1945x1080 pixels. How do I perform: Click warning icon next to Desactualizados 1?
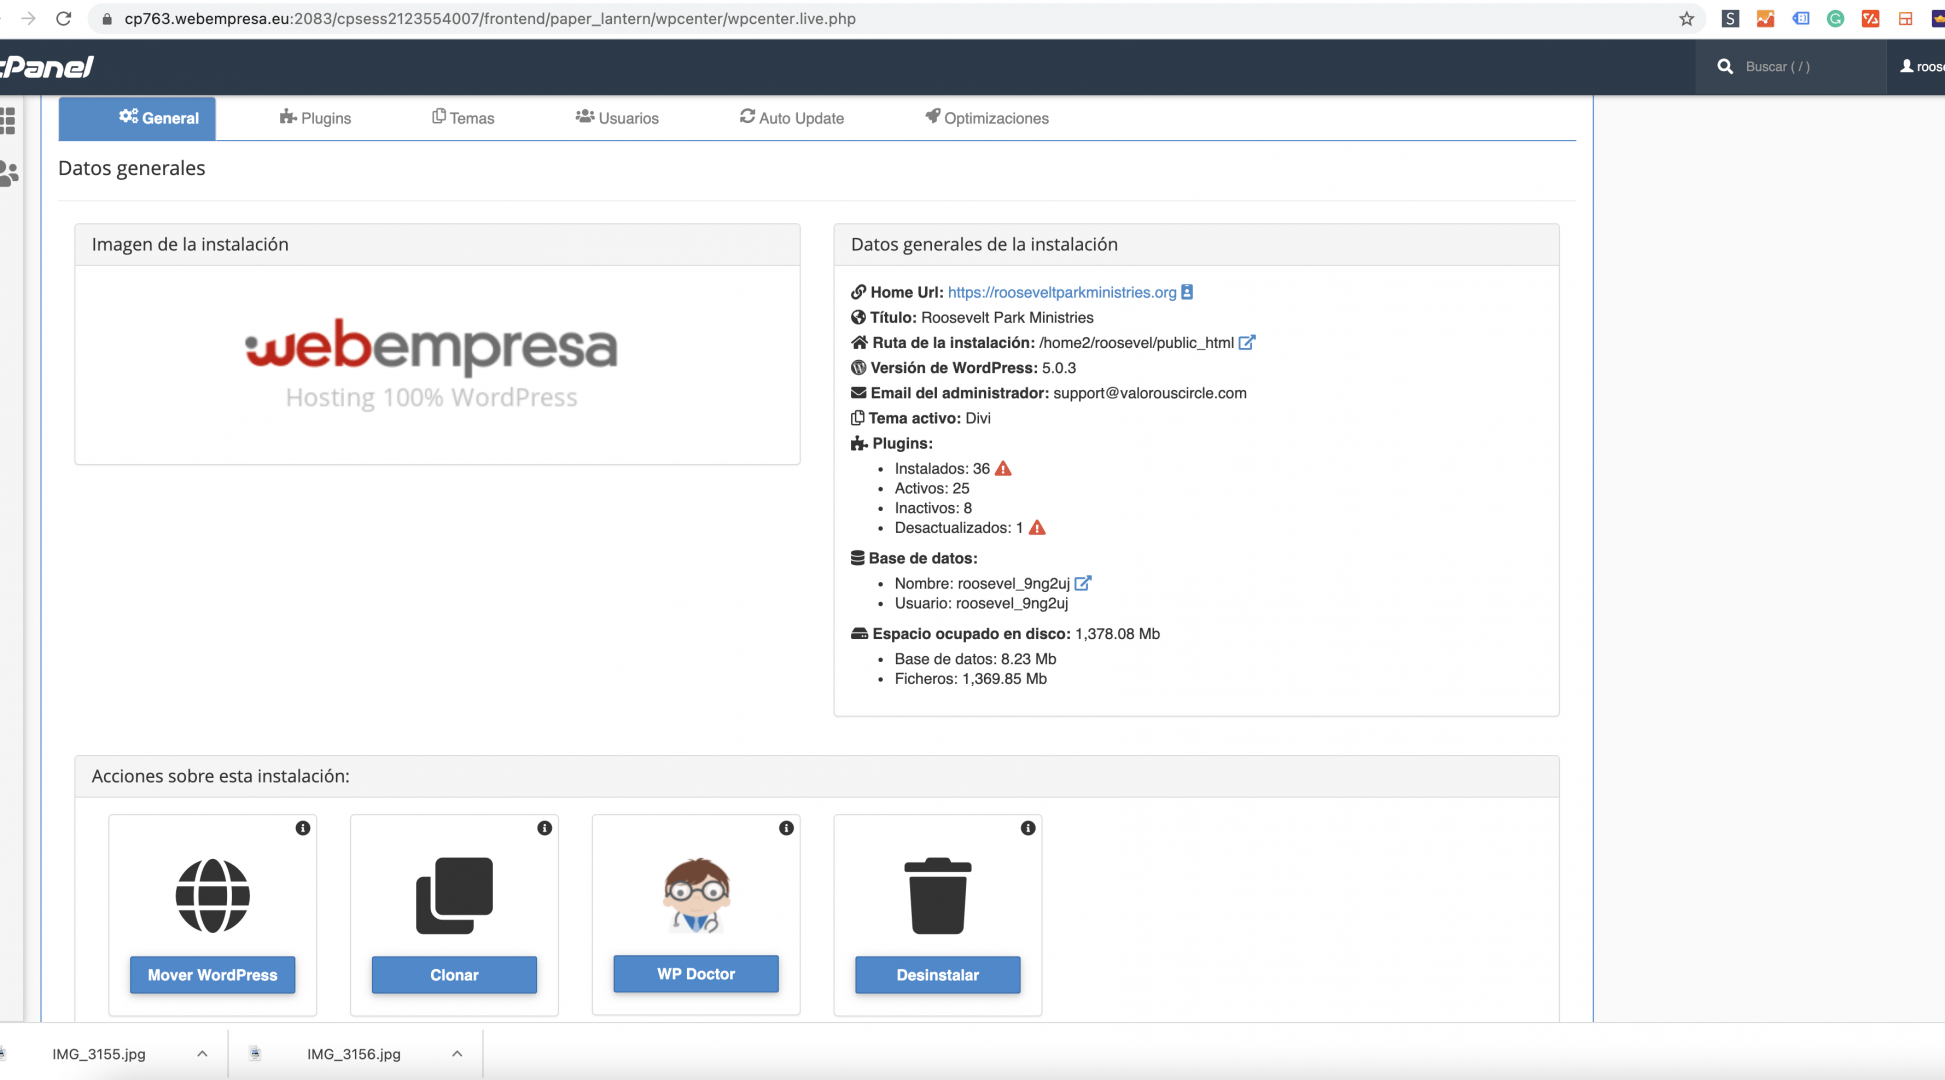tap(1037, 527)
